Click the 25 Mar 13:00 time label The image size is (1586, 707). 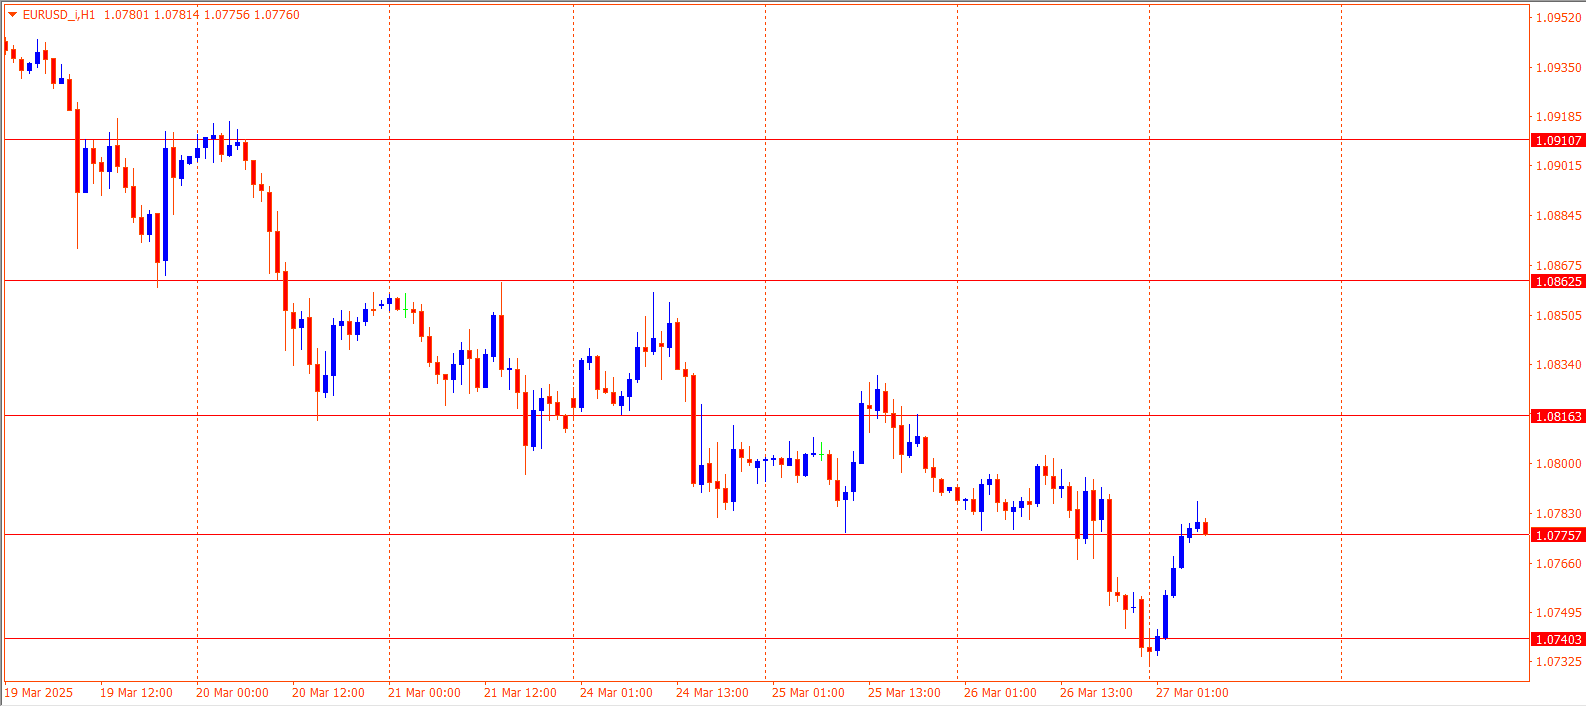coord(904,693)
